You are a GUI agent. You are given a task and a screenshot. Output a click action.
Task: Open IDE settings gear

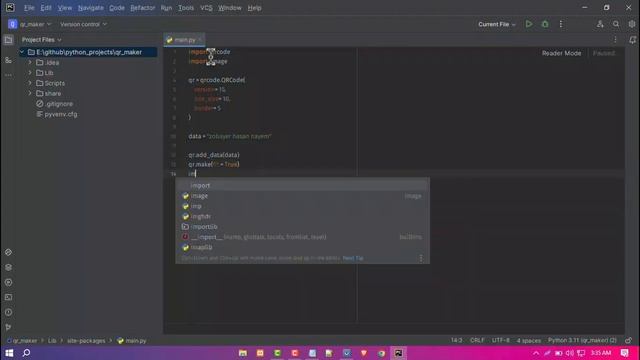pos(632,24)
